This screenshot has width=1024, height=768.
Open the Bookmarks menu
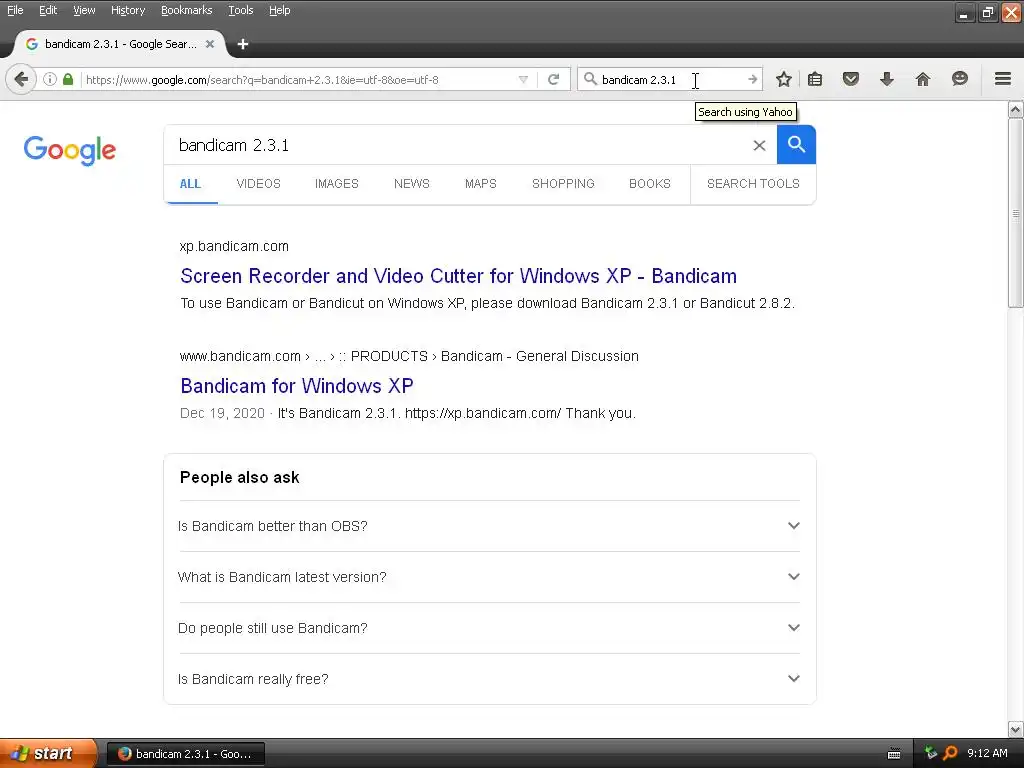187,10
